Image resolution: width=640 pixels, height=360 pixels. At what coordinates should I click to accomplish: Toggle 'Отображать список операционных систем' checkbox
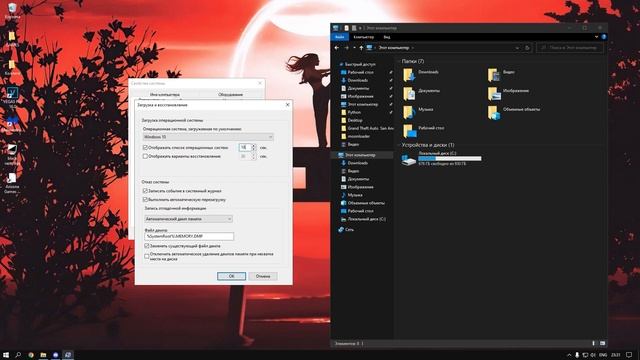coord(145,147)
